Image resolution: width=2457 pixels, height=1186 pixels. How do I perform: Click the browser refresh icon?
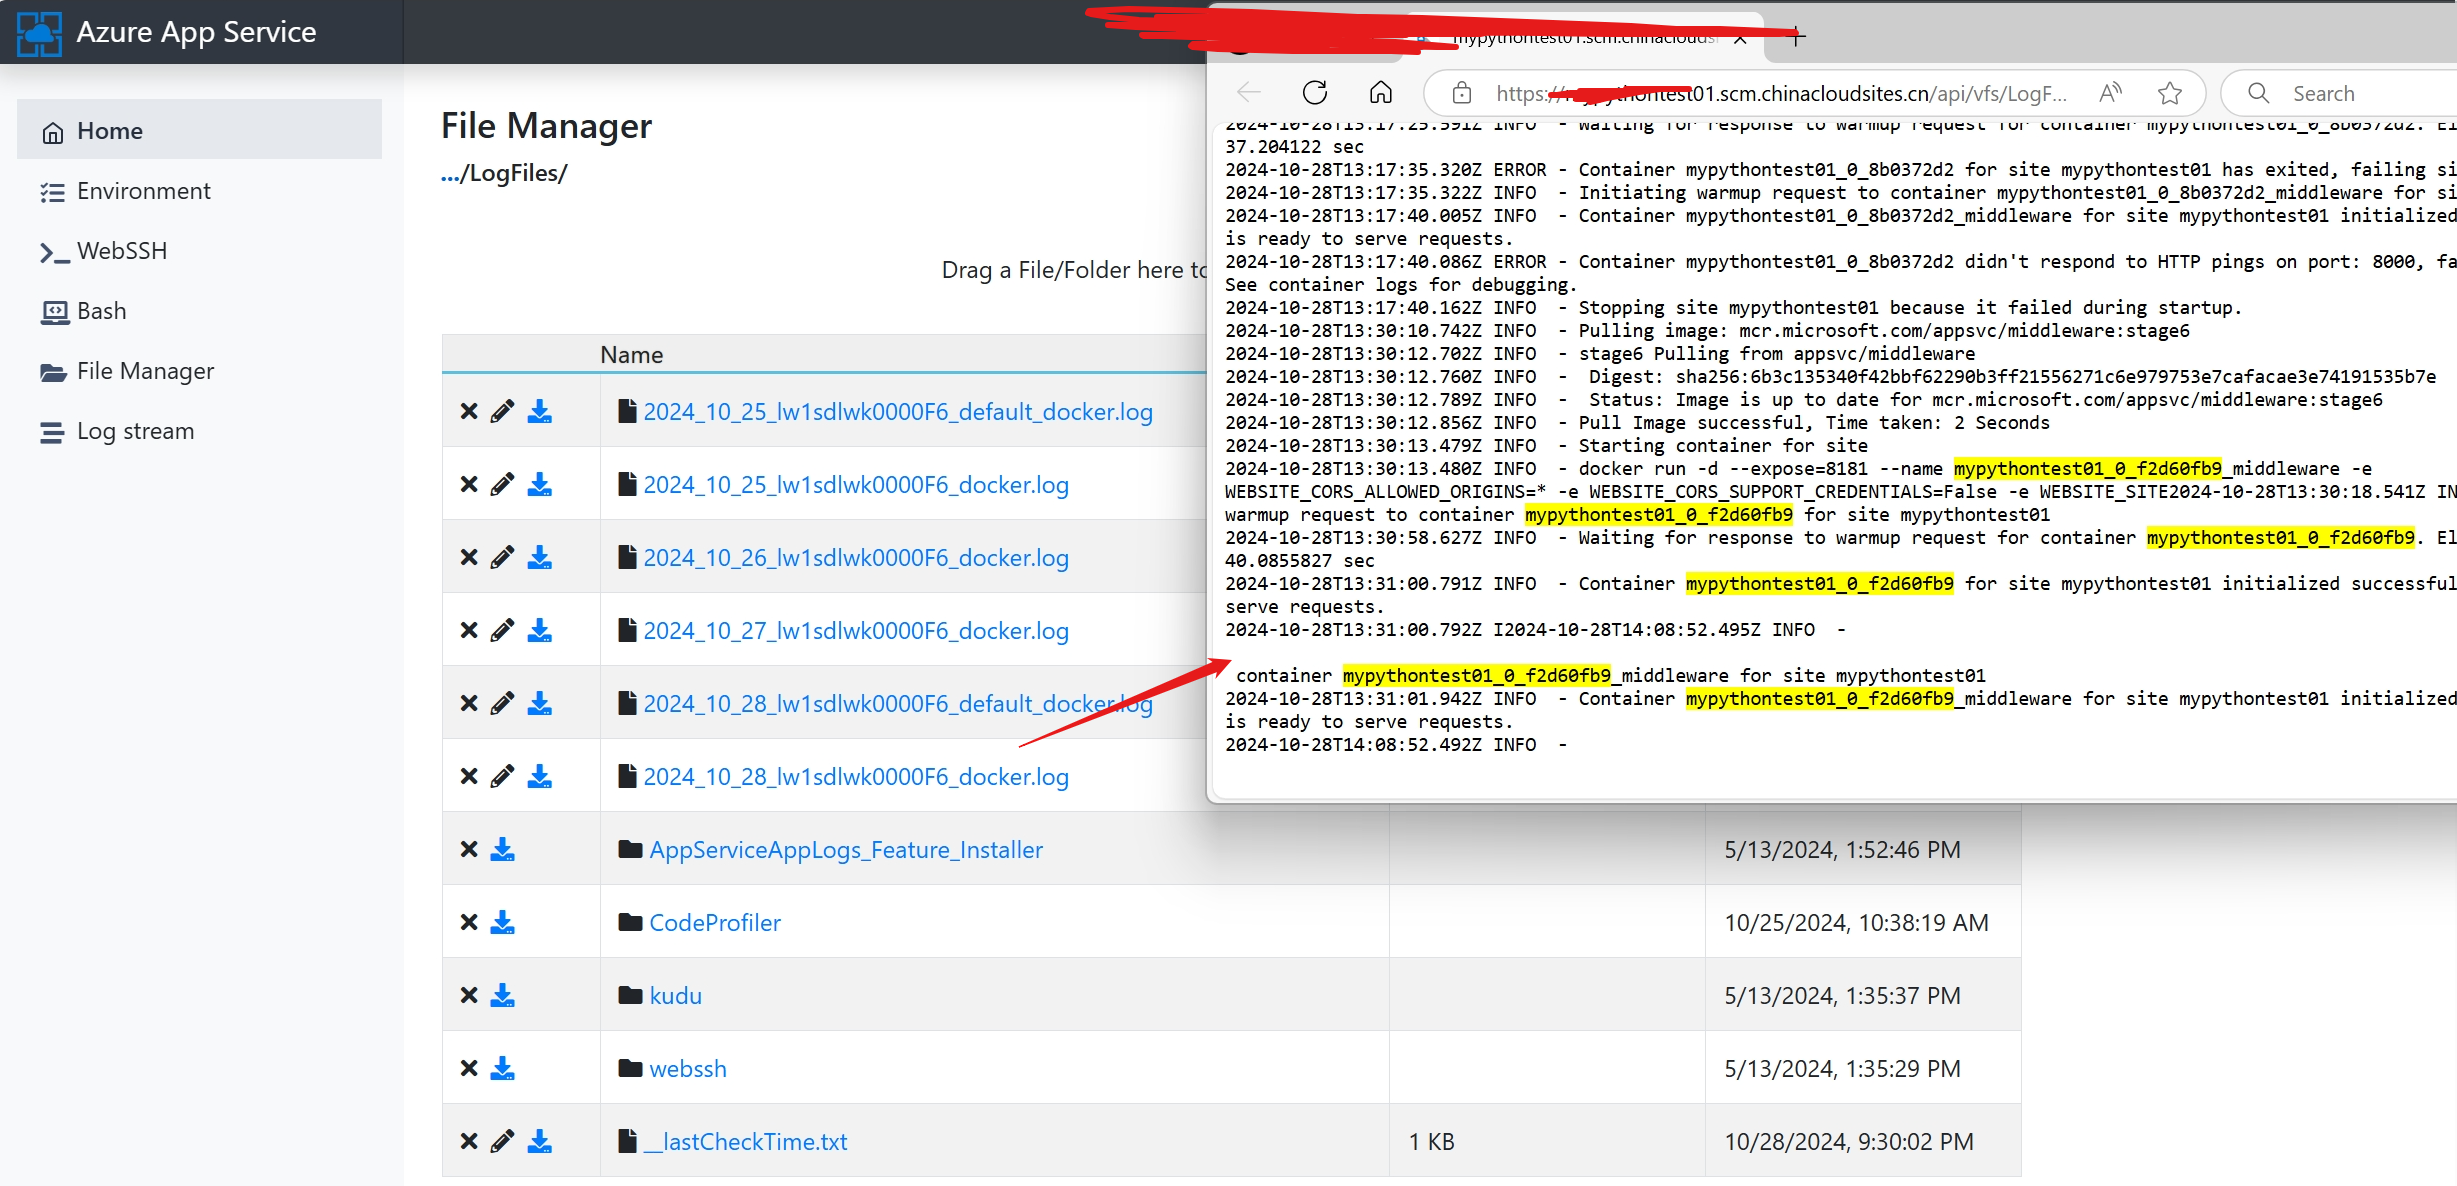(x=1315, y=93)
